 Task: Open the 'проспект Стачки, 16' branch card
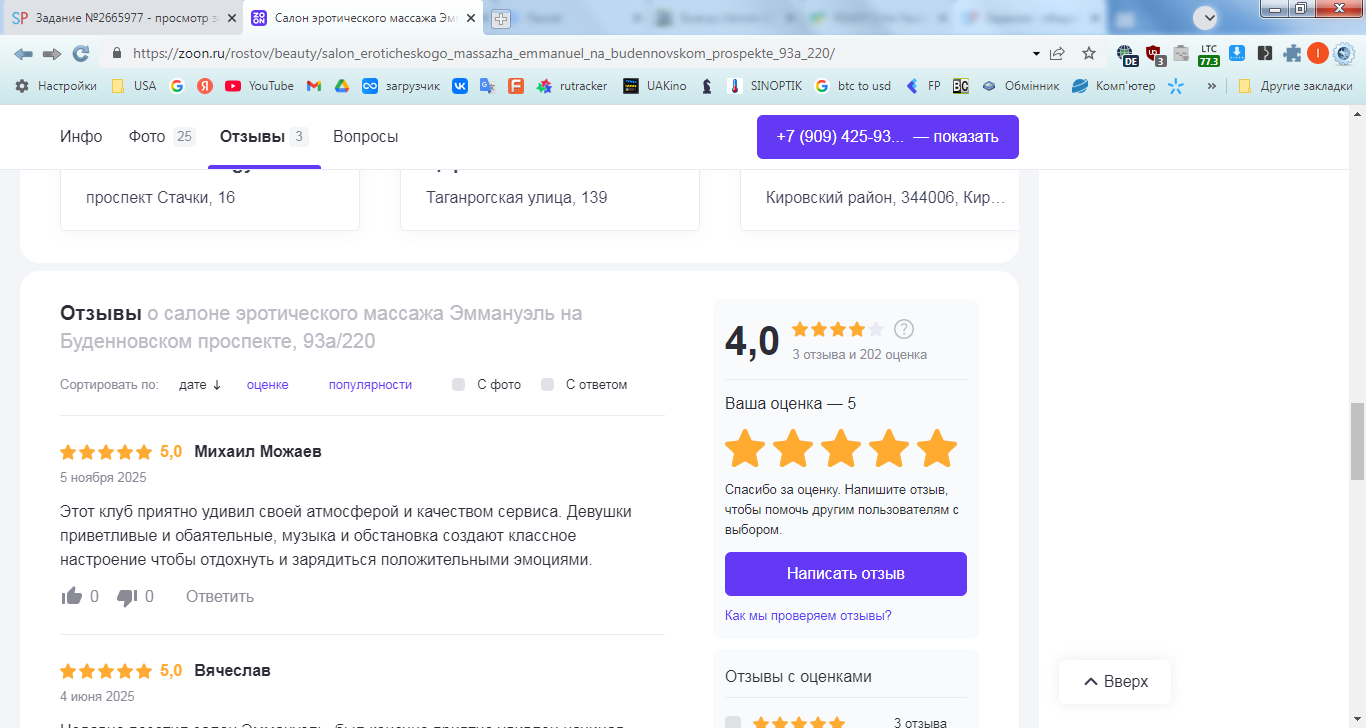pyautogui.click(x=210, y=198)
